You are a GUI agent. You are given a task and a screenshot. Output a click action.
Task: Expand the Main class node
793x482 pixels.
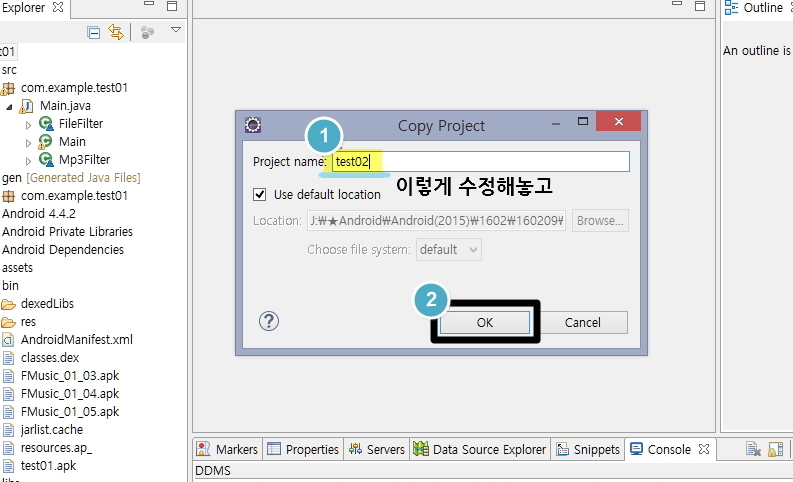tap(28, 143)
